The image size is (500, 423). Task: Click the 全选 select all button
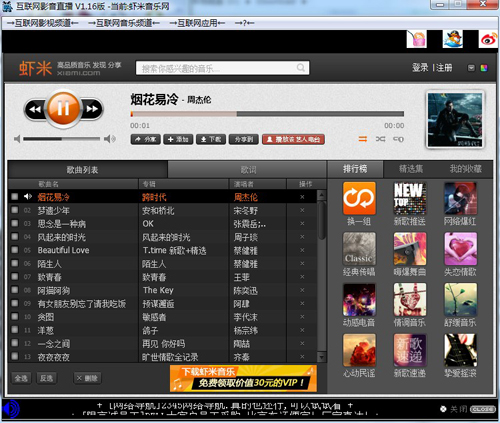click(x=21, y=378)
